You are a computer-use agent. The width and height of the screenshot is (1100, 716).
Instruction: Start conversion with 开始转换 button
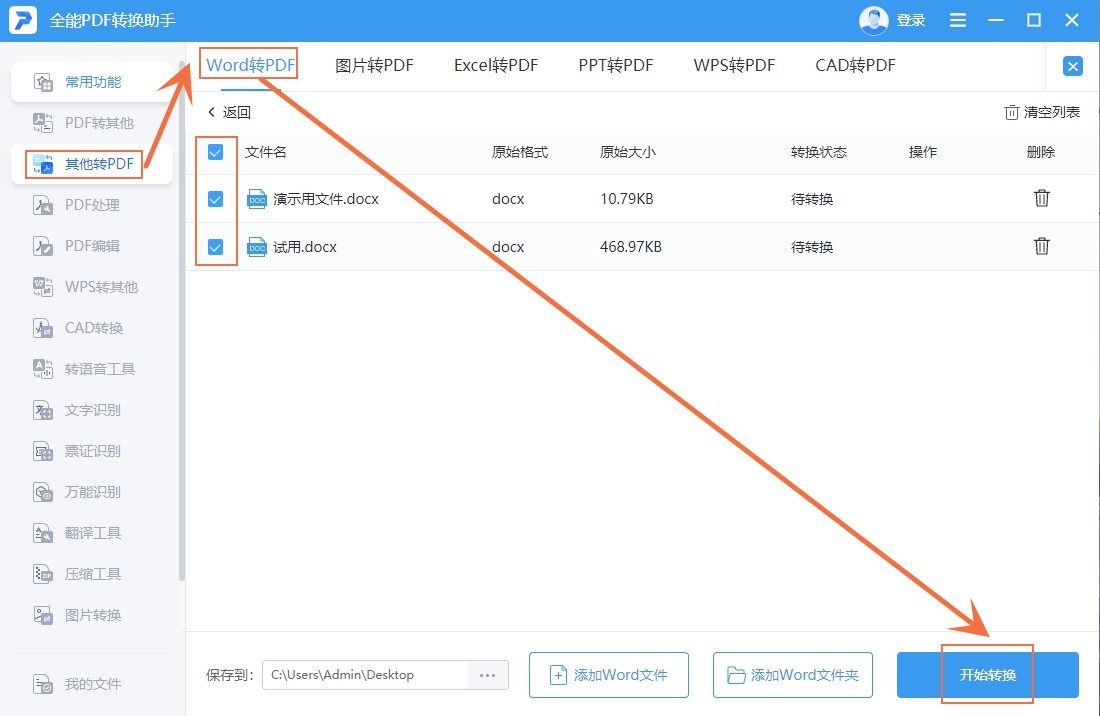point(986,675)
